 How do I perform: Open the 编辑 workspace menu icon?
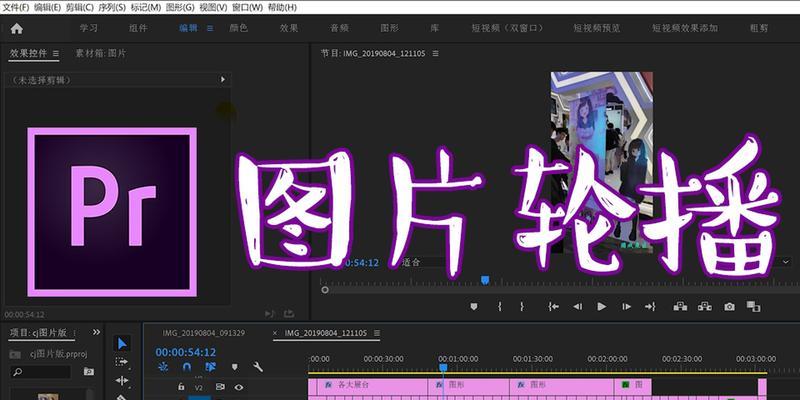click(x=210, y=29)
